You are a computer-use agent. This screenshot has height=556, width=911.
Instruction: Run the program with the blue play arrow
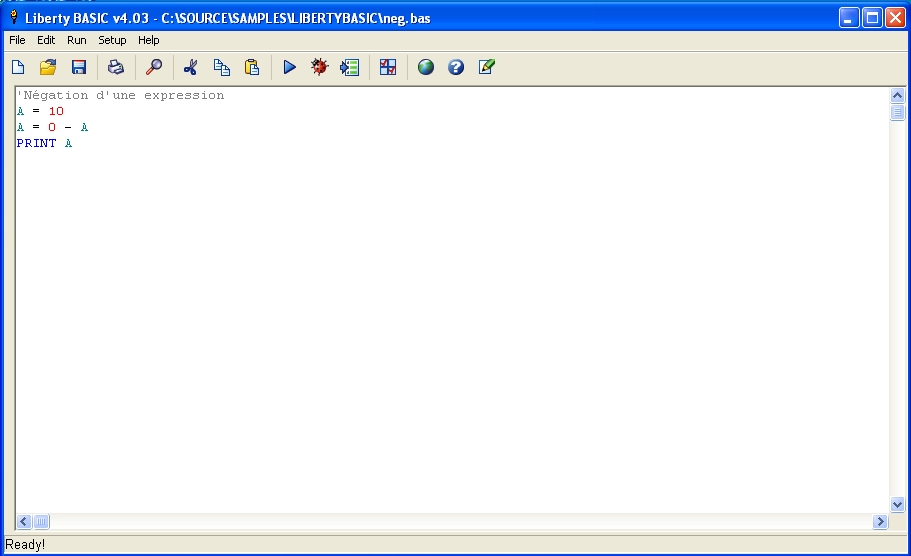pos(289,67)
